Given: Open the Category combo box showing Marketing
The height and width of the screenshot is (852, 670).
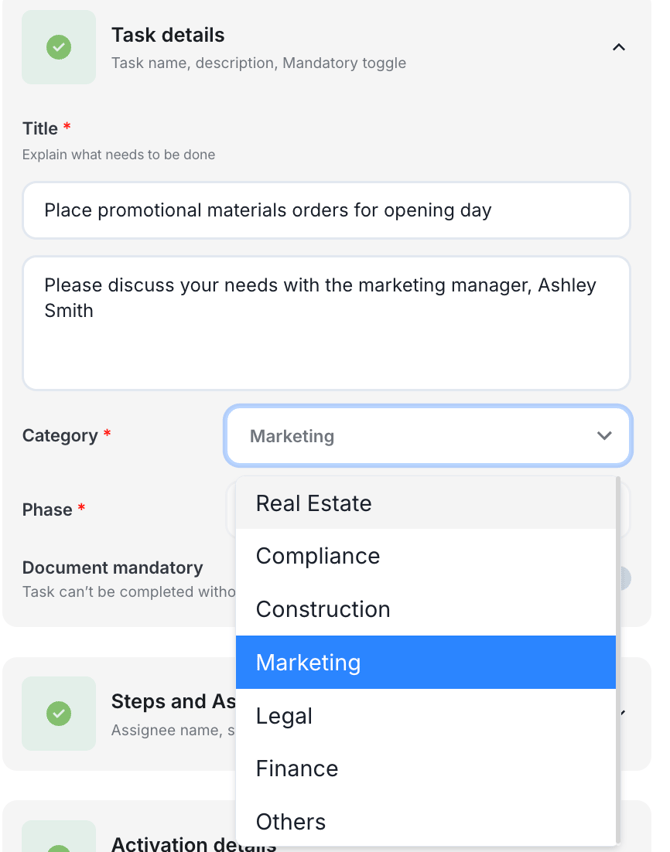Looking at the screenshot, I should (x=410, y=436).
